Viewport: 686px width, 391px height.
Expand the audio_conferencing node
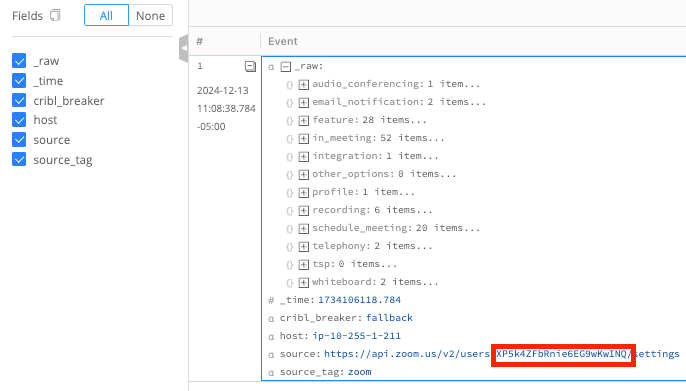pos(304,84)
